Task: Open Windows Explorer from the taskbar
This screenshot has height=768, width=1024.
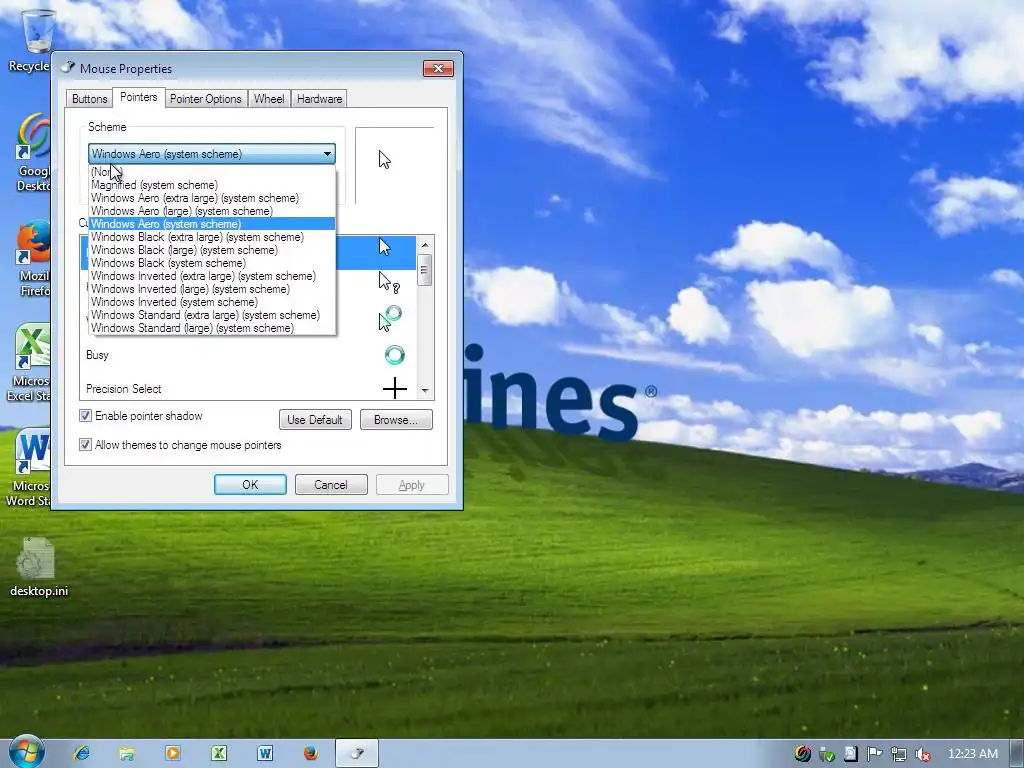Action: [x=127, y=754]
